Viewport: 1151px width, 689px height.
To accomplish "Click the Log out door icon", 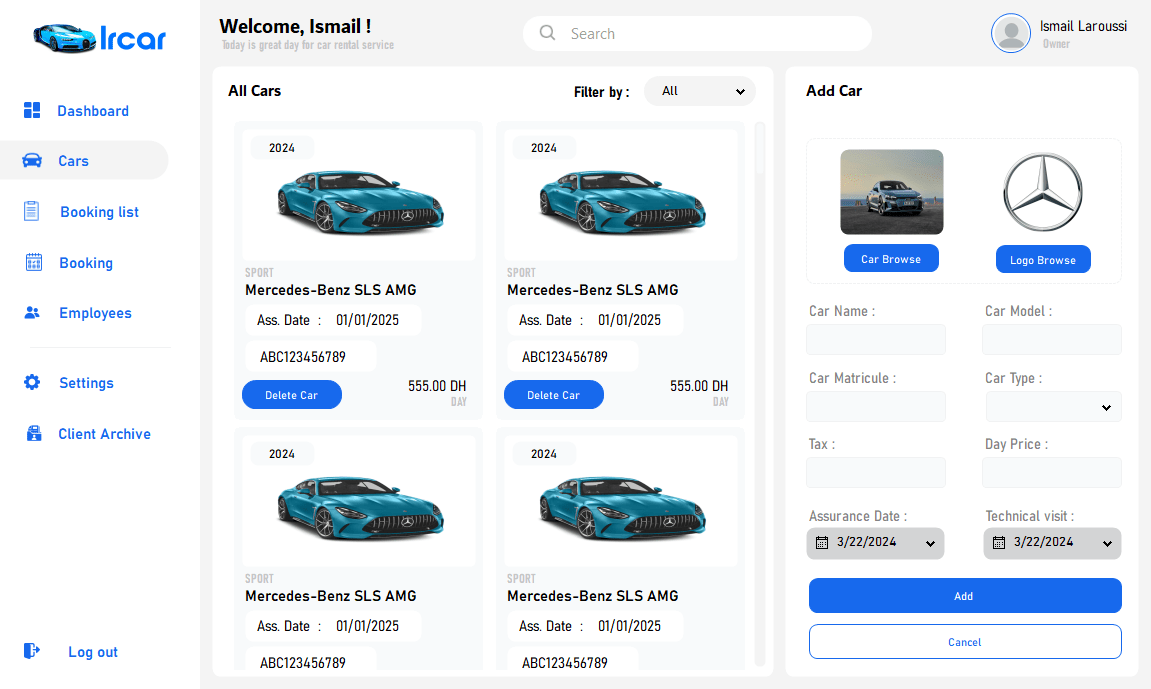I will pyautogui.click(x=32, y=651).
